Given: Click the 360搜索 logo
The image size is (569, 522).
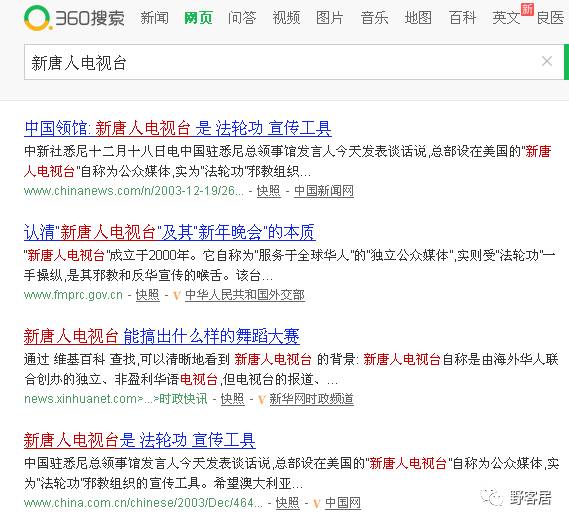Looking at the screenshot, I should [74, 18].
